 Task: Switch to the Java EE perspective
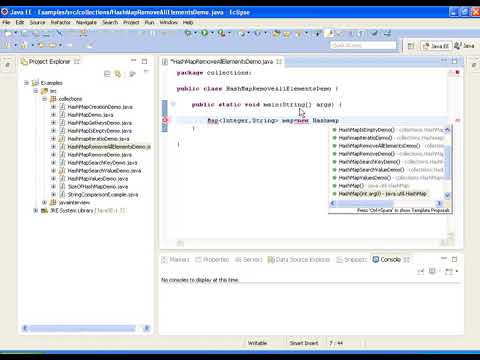click(436, 46)
